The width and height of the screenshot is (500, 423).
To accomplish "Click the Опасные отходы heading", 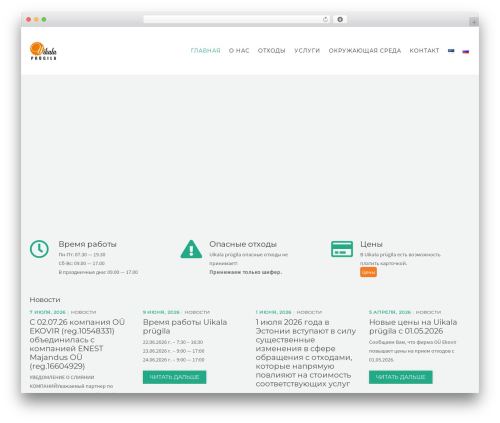I will click(243, 244).
